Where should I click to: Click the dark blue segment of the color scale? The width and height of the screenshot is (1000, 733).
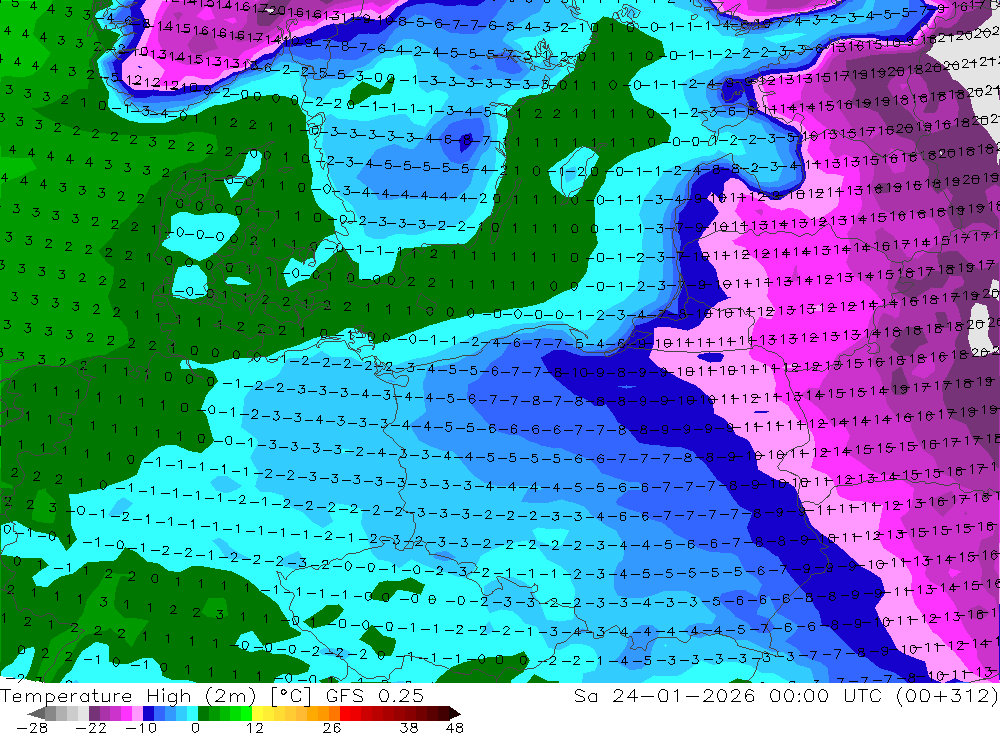148,714
